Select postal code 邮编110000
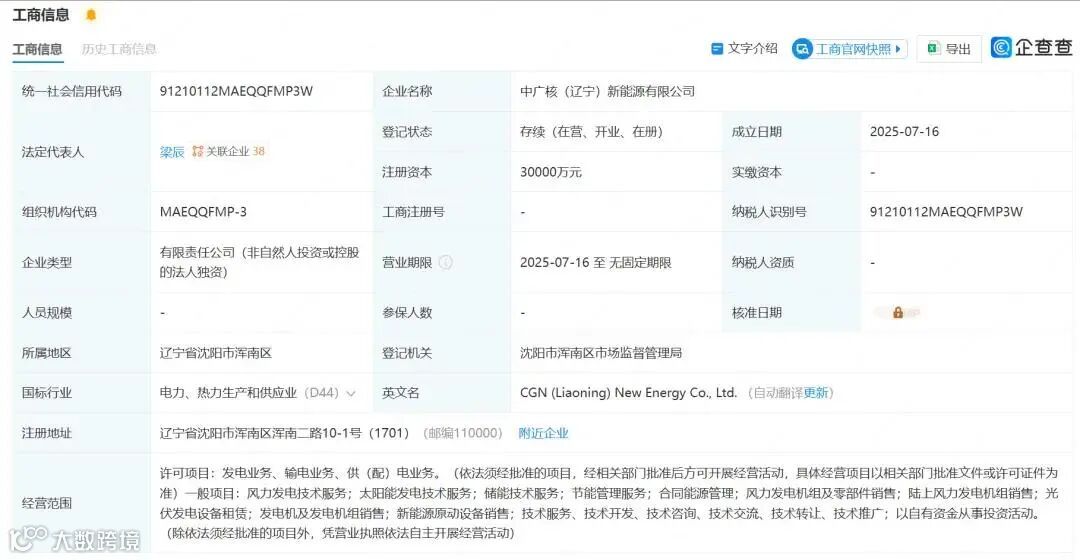This screenshot has width=1080, height=560. [x=462, y=433]
